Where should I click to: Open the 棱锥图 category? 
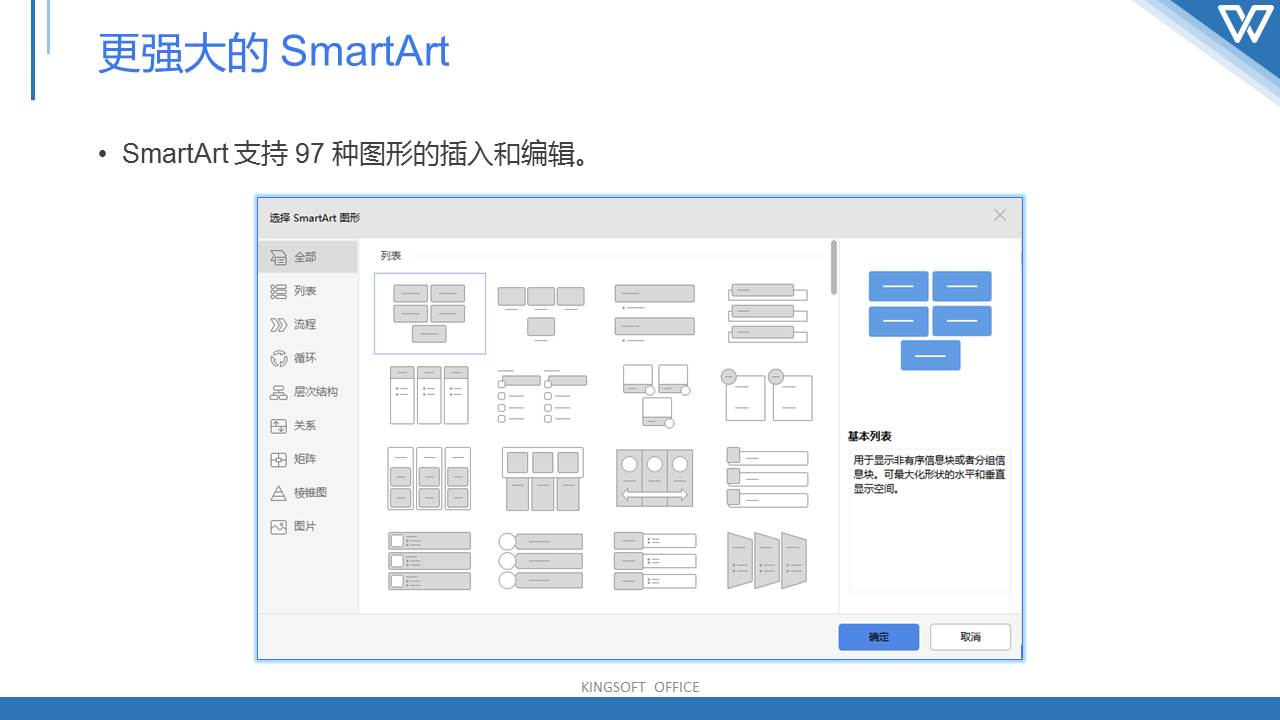(x=308, y=493)
